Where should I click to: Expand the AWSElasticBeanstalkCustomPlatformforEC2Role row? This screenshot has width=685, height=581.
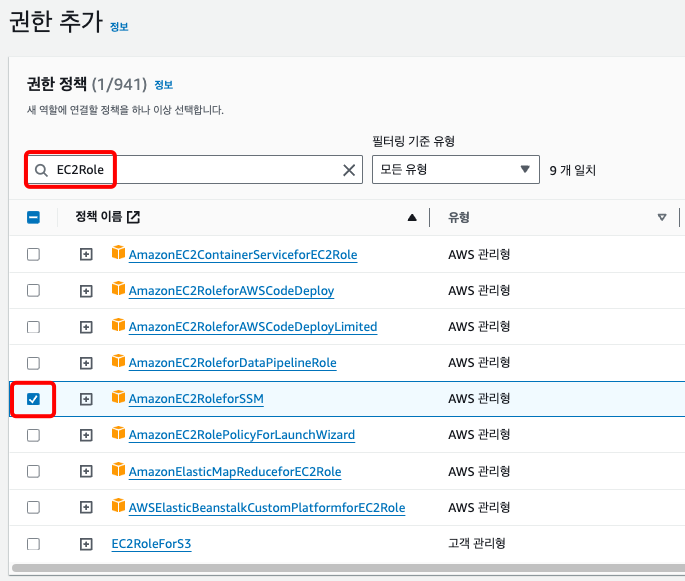(x=86, y=507)
